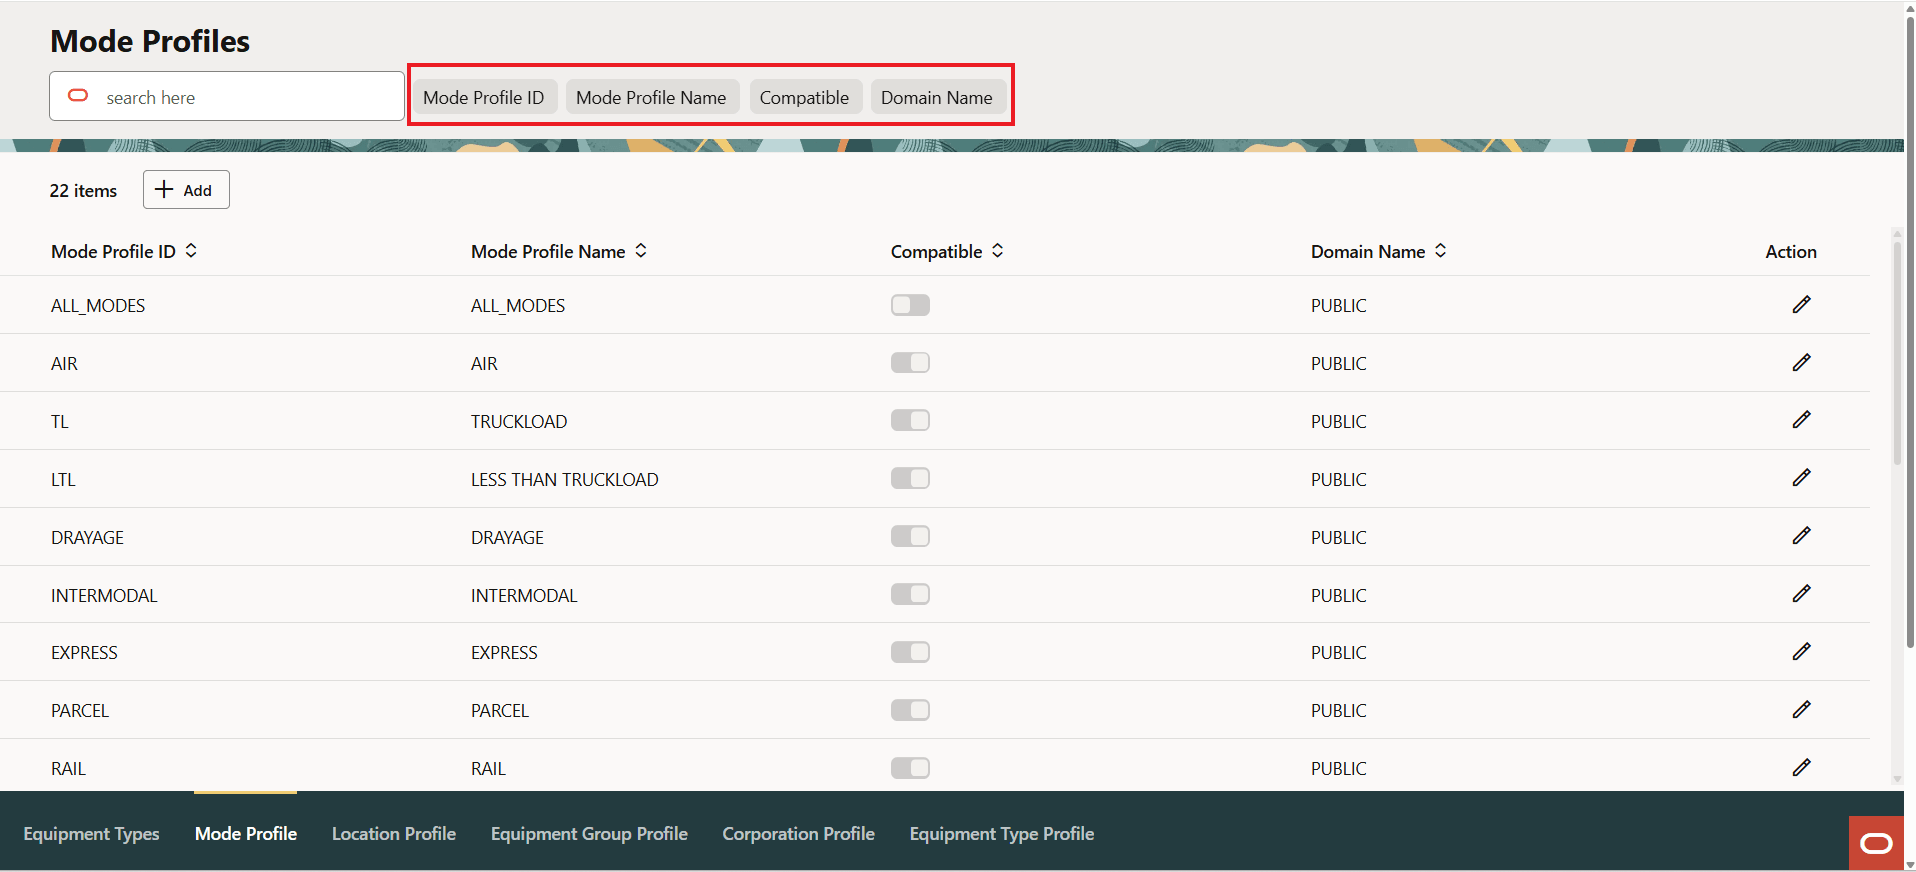1916x872 pixels.
Task: Toggle the INTERMODAL Compatible switch
Action: click(910, 595)
